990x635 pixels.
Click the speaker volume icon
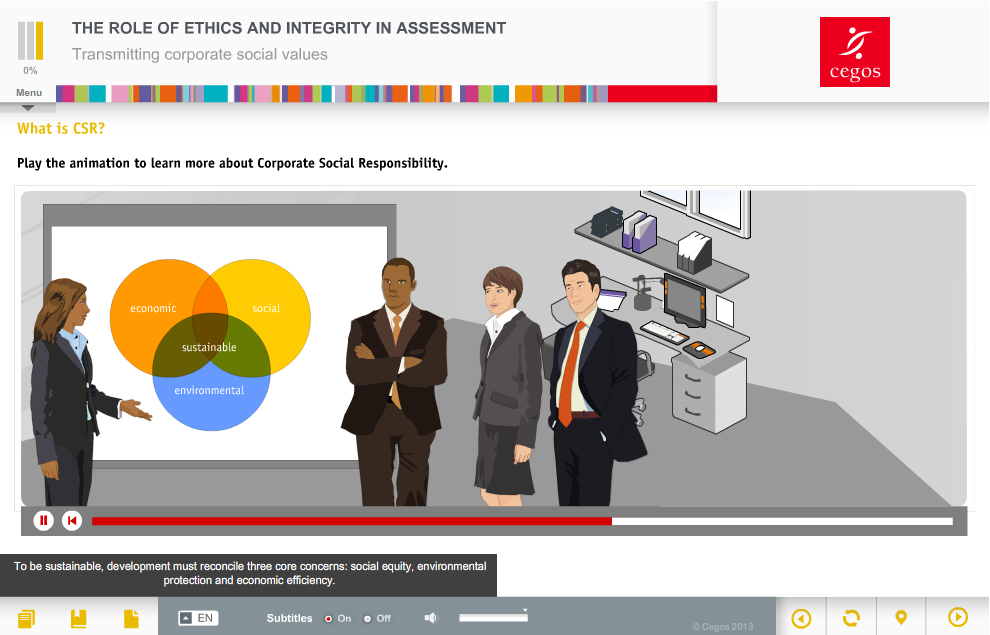coord(431,618)
